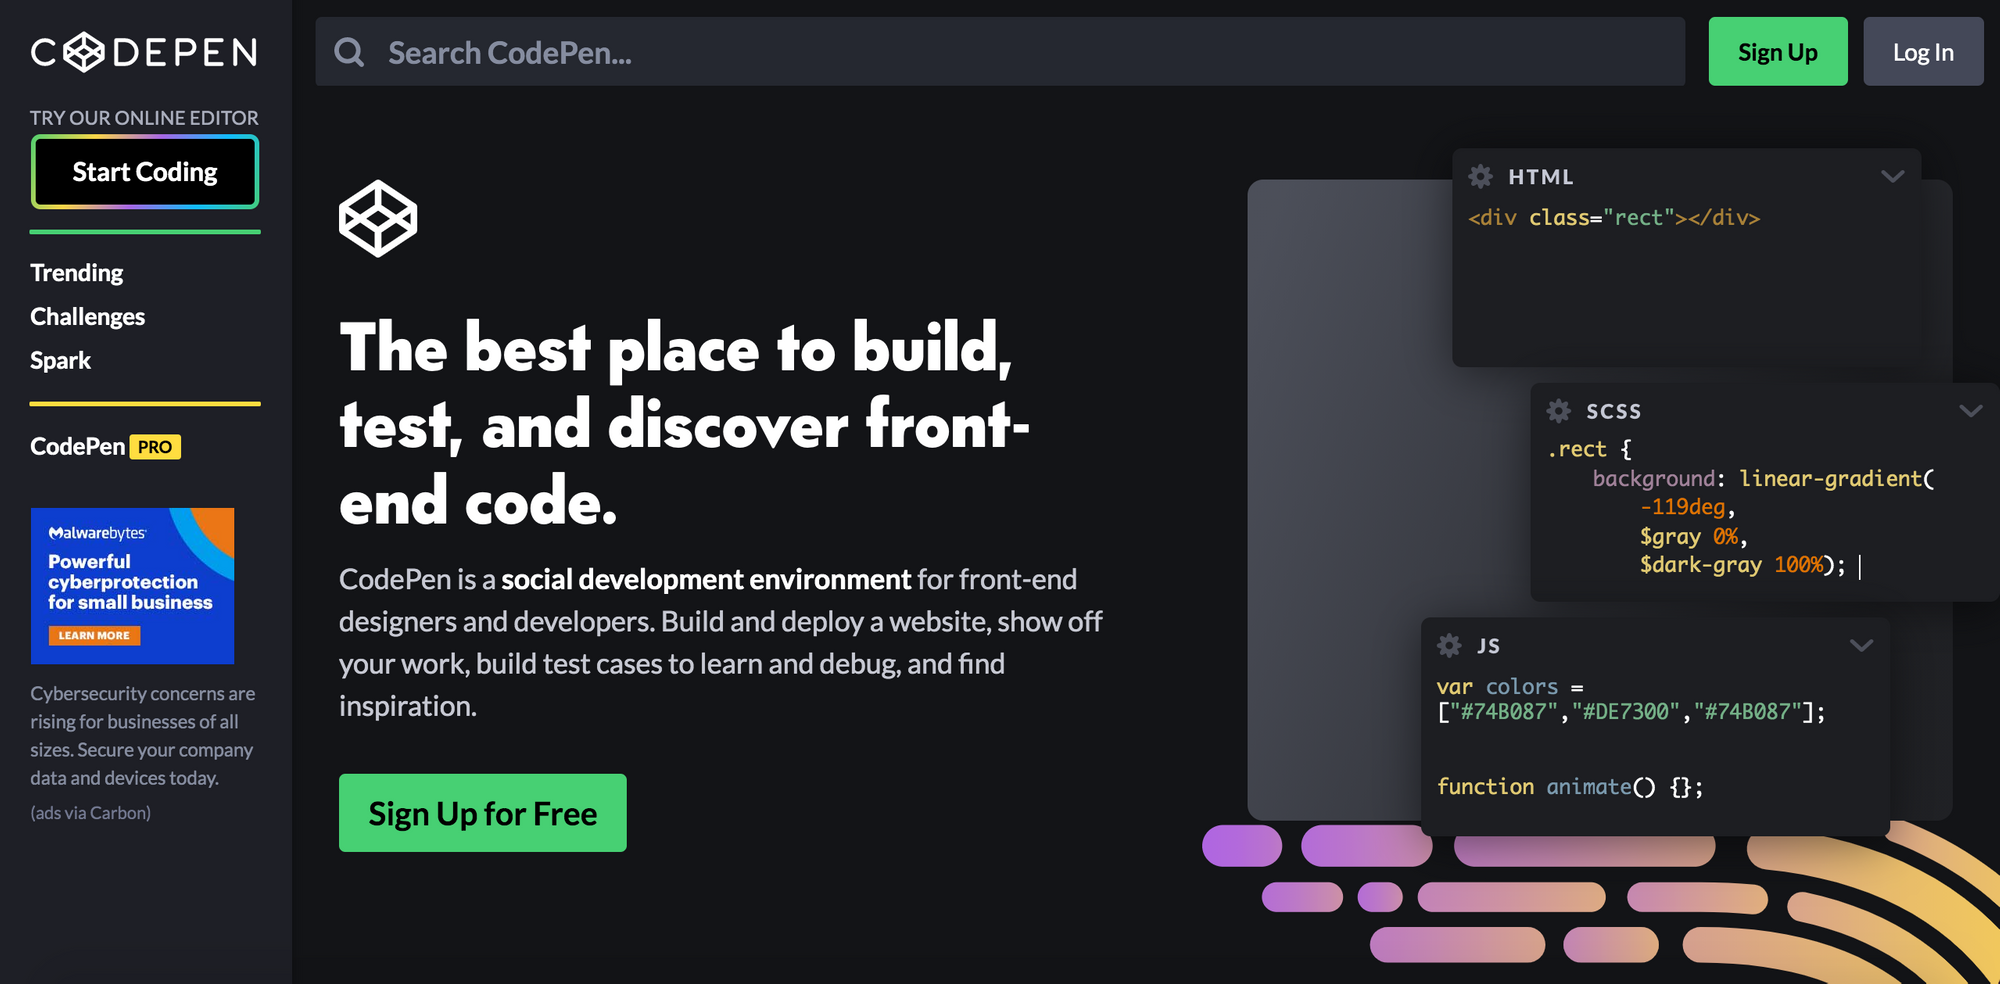Click the Sign Up button
Screen dimensions: 2000x984
coord(1777,52)
